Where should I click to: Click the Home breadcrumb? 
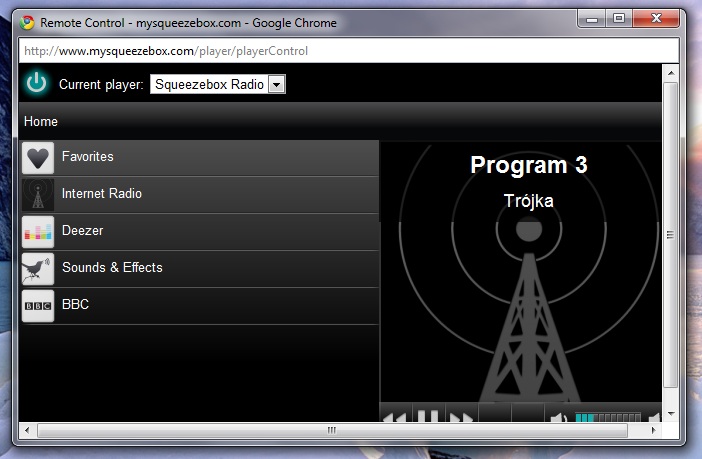pos(41,122)
